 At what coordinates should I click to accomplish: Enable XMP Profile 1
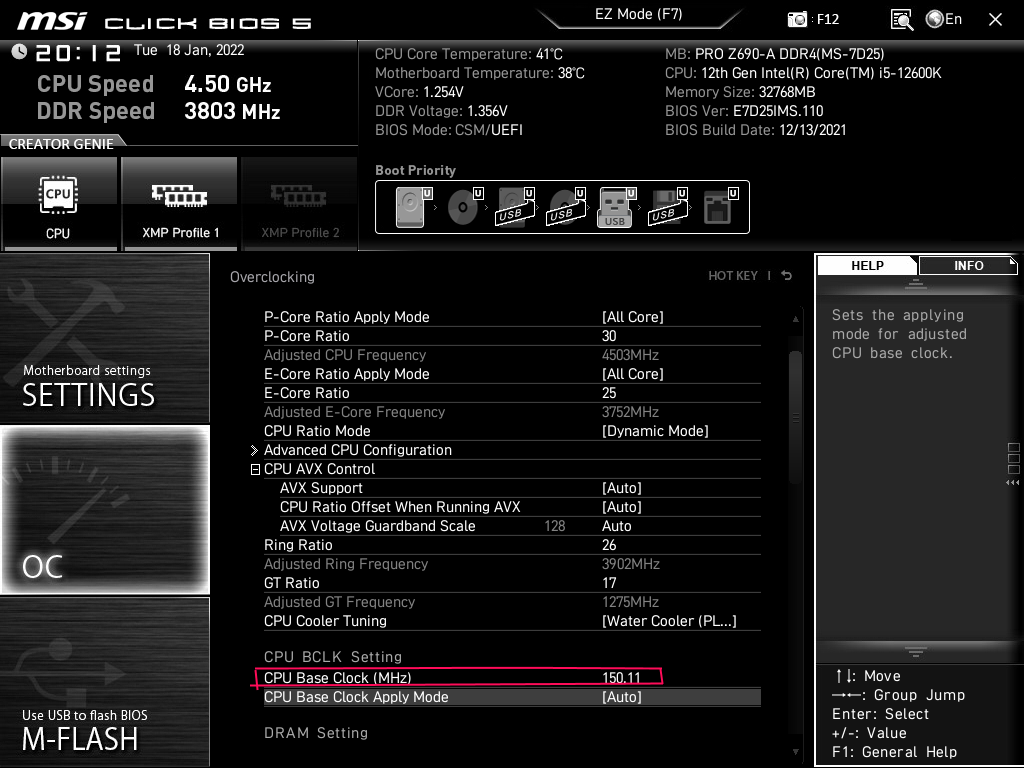180,204
